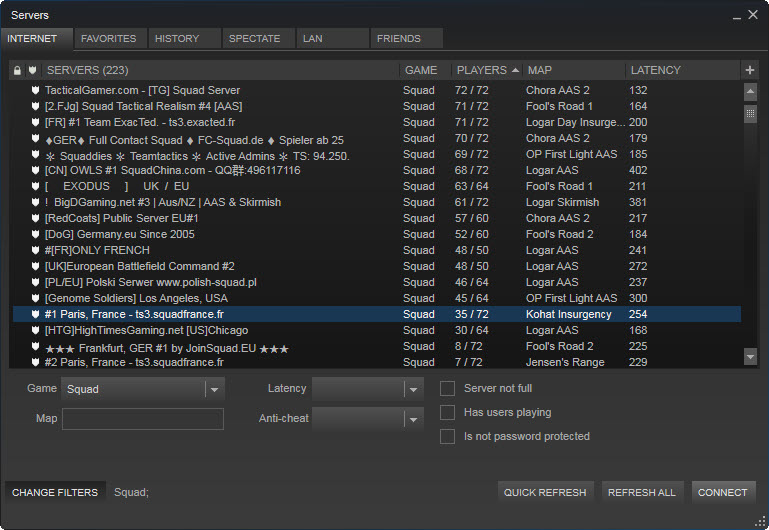Select the [RedCoats] Public Server EU#1 name
This screenshot has height=530, width=769.
(121, 218)
